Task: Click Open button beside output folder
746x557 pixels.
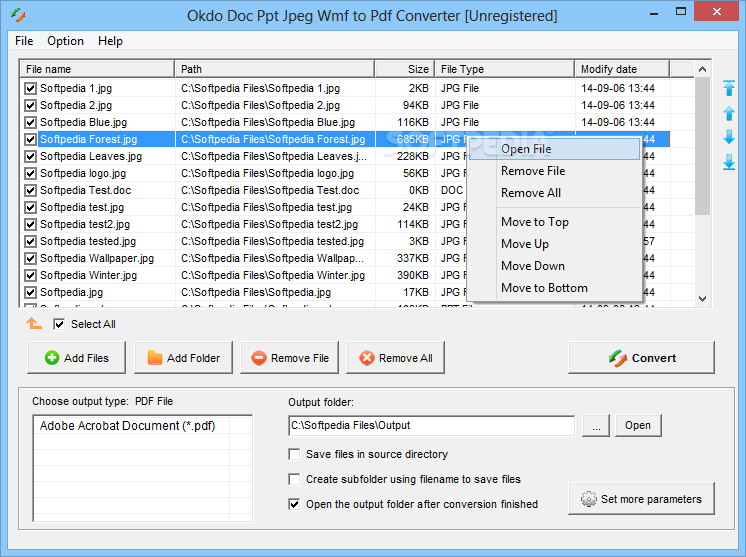Action: 638,425
